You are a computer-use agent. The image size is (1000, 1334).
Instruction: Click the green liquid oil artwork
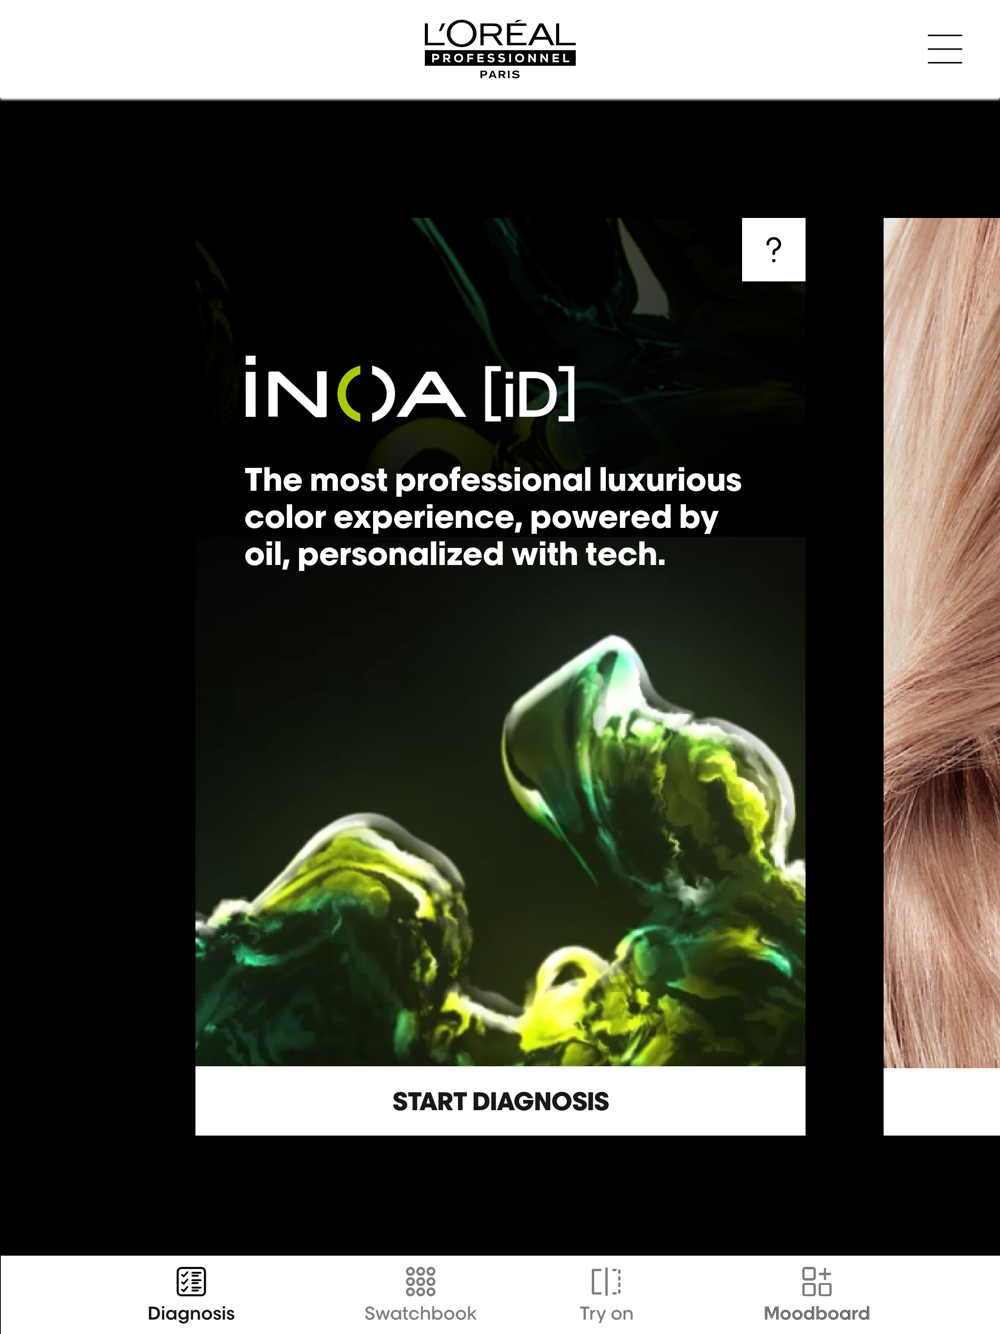[500, 850]
